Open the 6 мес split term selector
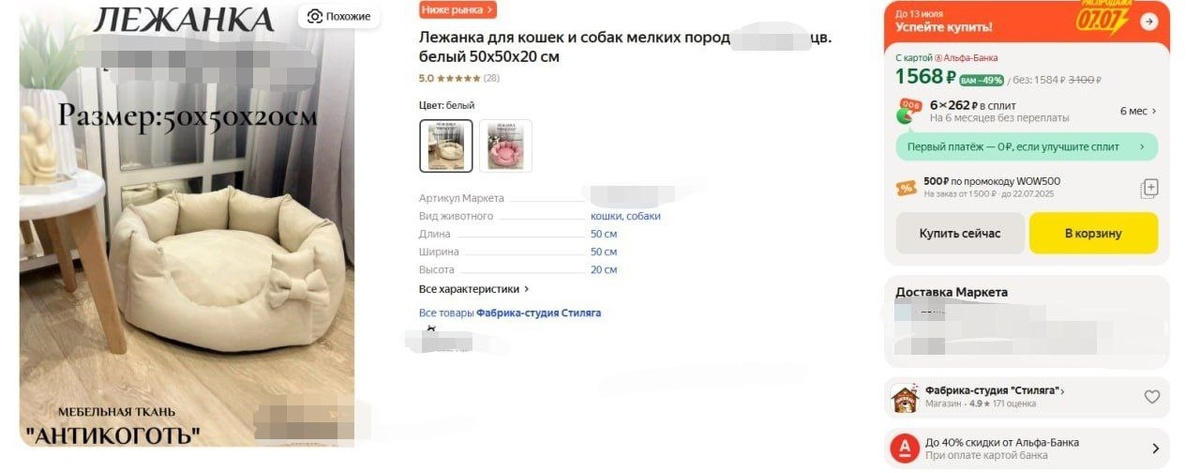 point(1138,111)
